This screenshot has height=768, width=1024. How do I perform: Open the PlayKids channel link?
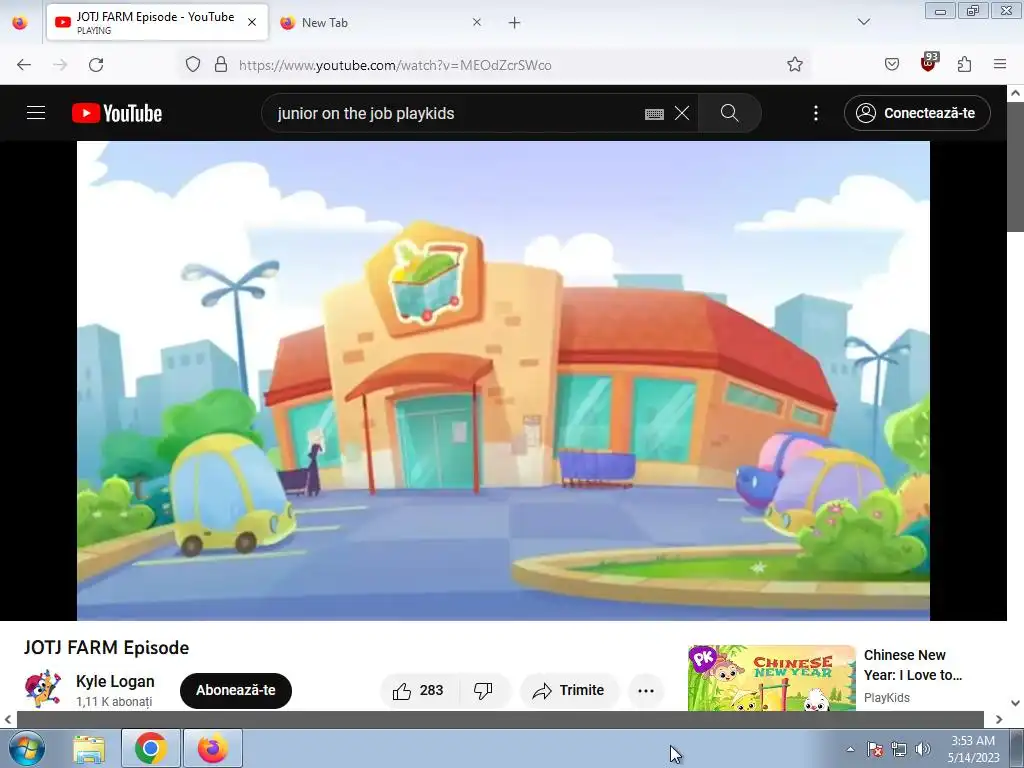(886, 697)
